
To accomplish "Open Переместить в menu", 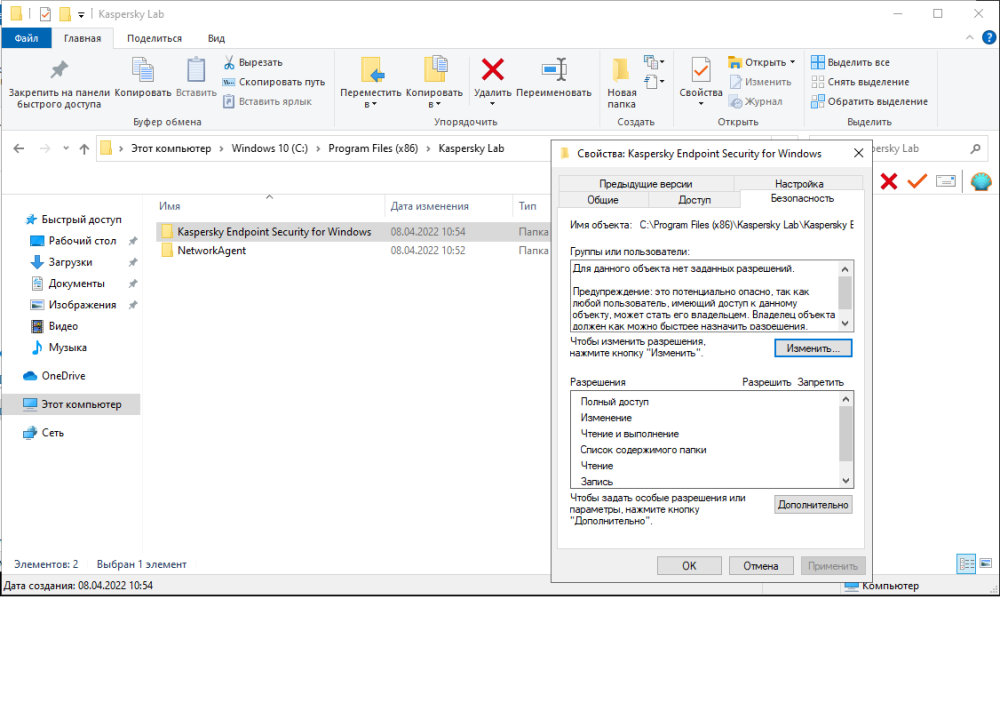I will pos(371,83).
